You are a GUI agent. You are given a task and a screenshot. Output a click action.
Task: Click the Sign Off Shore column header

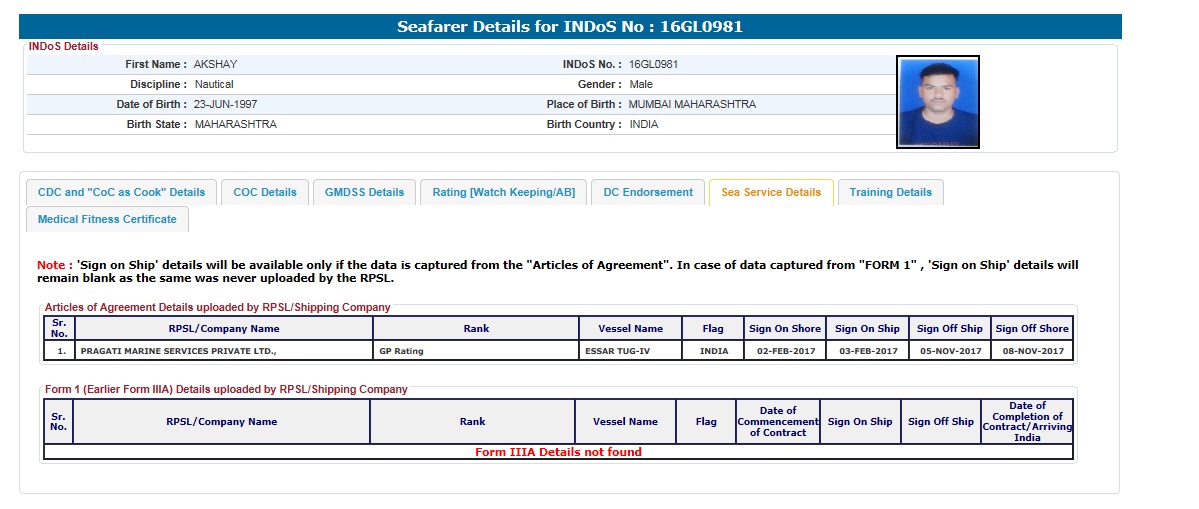[1032, 329]
